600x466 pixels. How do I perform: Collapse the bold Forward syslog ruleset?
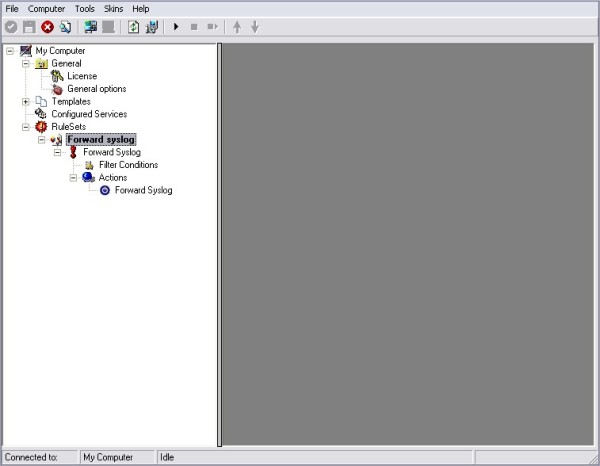pyautogui.click(x=41, y=140)
